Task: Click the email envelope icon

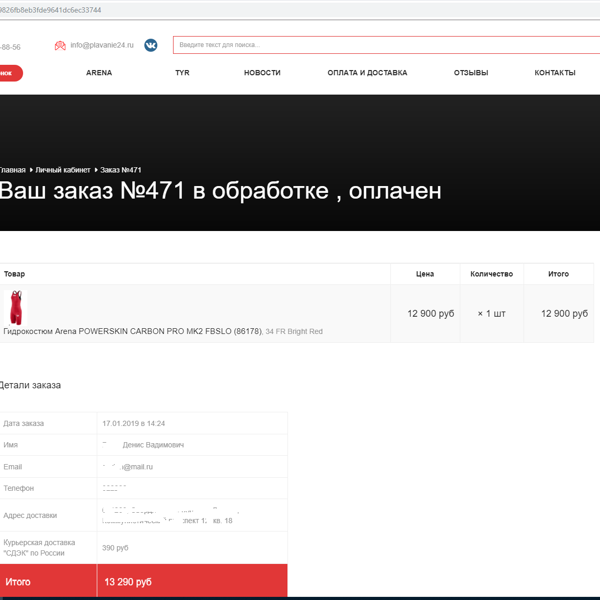Action: [60, 46]
